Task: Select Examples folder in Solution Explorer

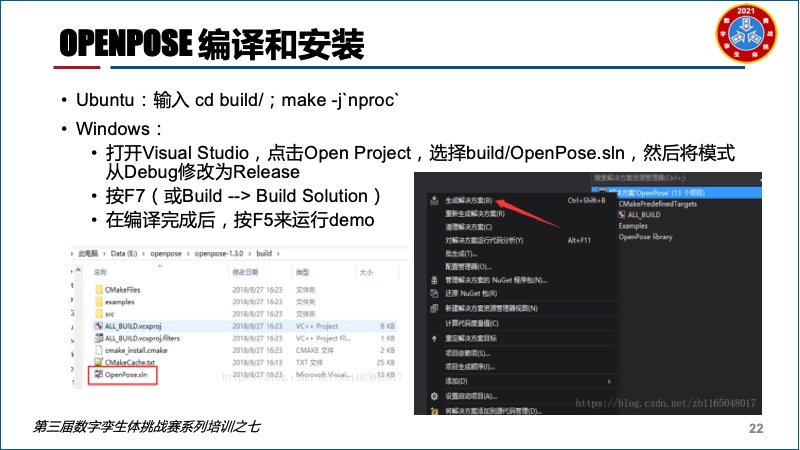Action: pyautogui.click(x=633, y=226)
